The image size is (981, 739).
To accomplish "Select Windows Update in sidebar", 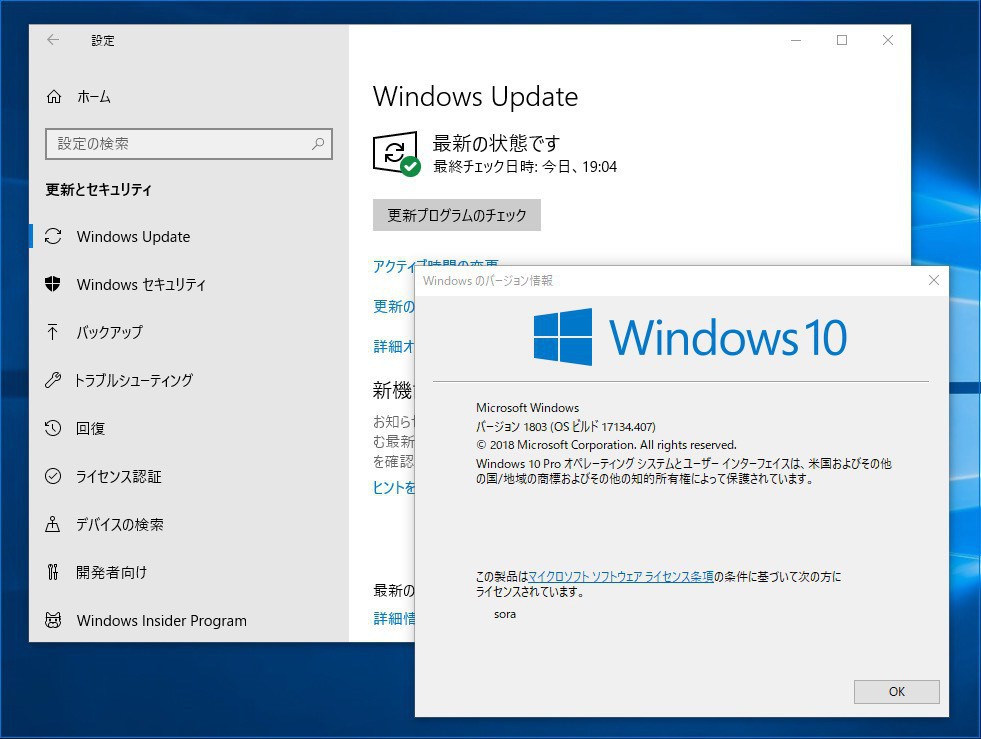I will [188, 237].
